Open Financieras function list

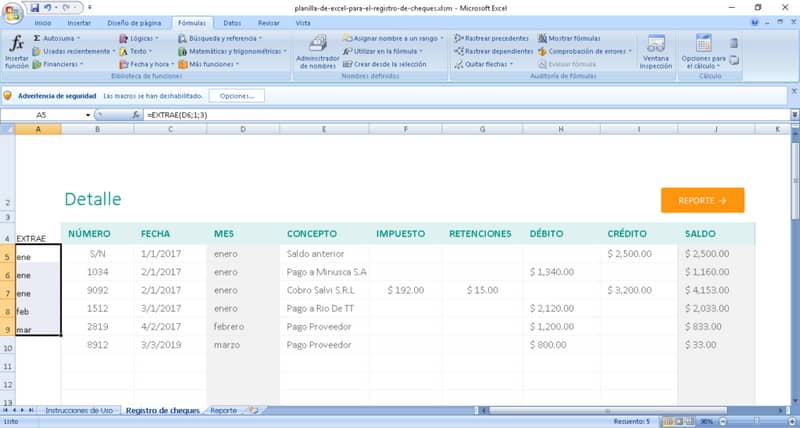coord(56,65)
